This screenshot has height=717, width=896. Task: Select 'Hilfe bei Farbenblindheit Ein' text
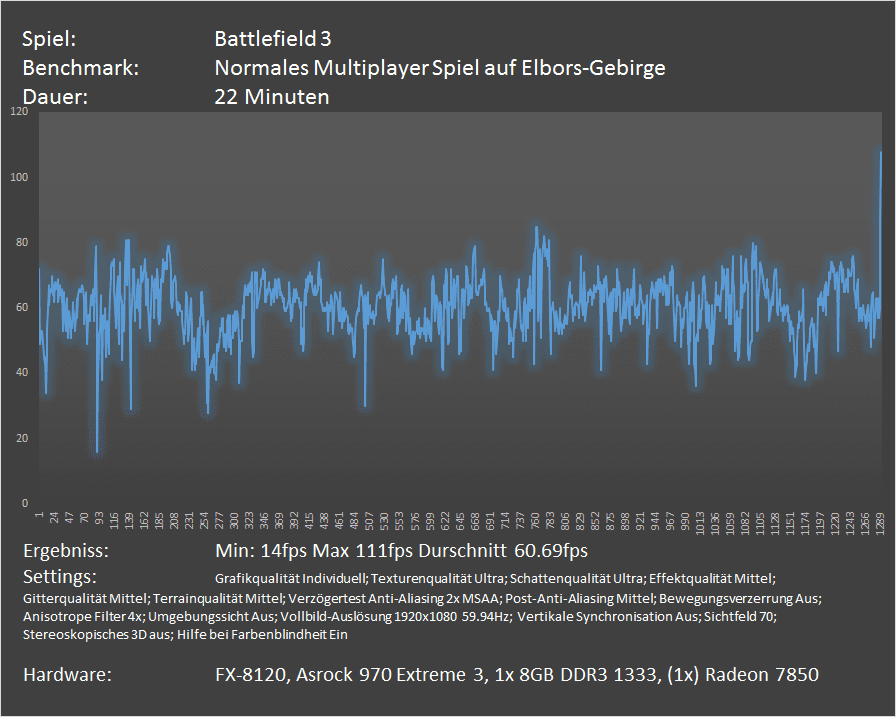[262, 635]
